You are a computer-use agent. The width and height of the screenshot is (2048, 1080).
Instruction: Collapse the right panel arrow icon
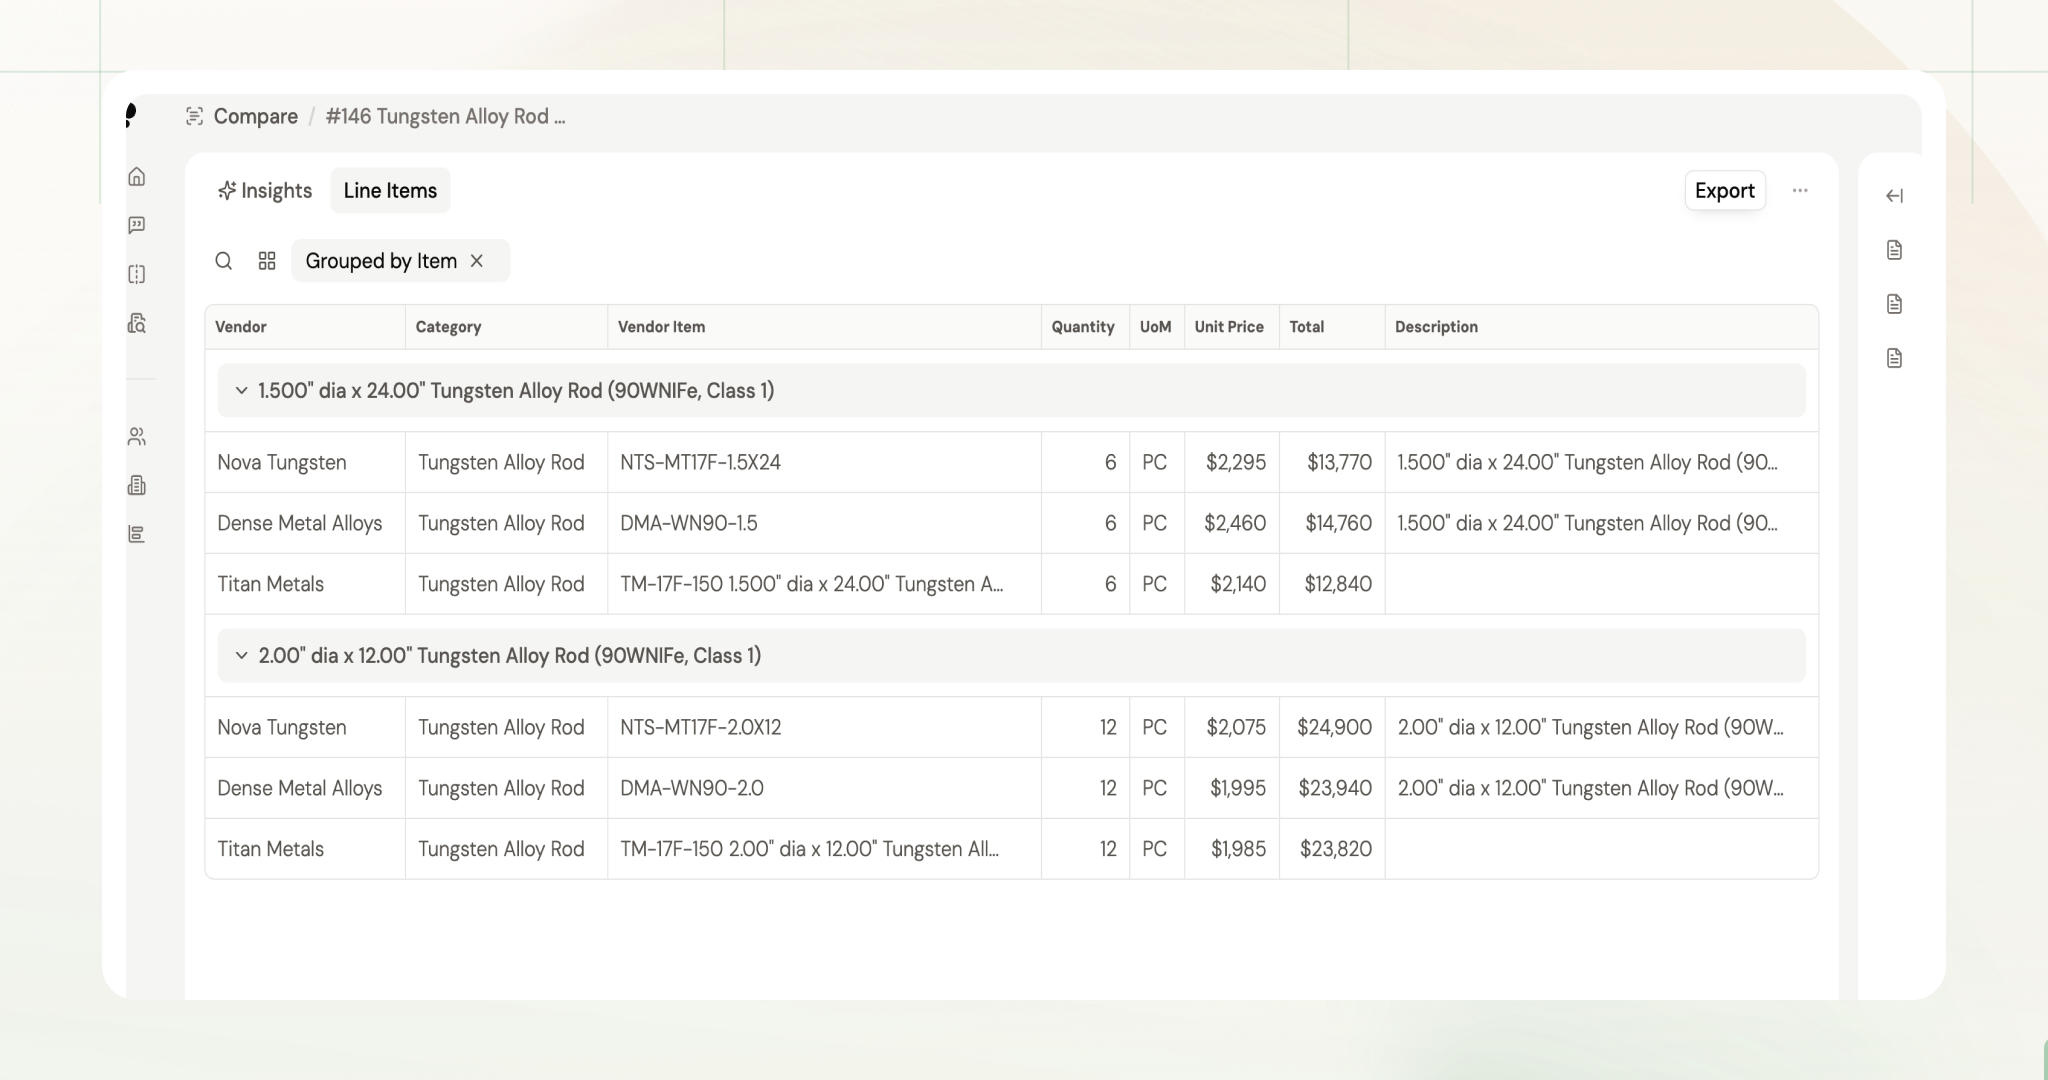tap(1894, 196)
